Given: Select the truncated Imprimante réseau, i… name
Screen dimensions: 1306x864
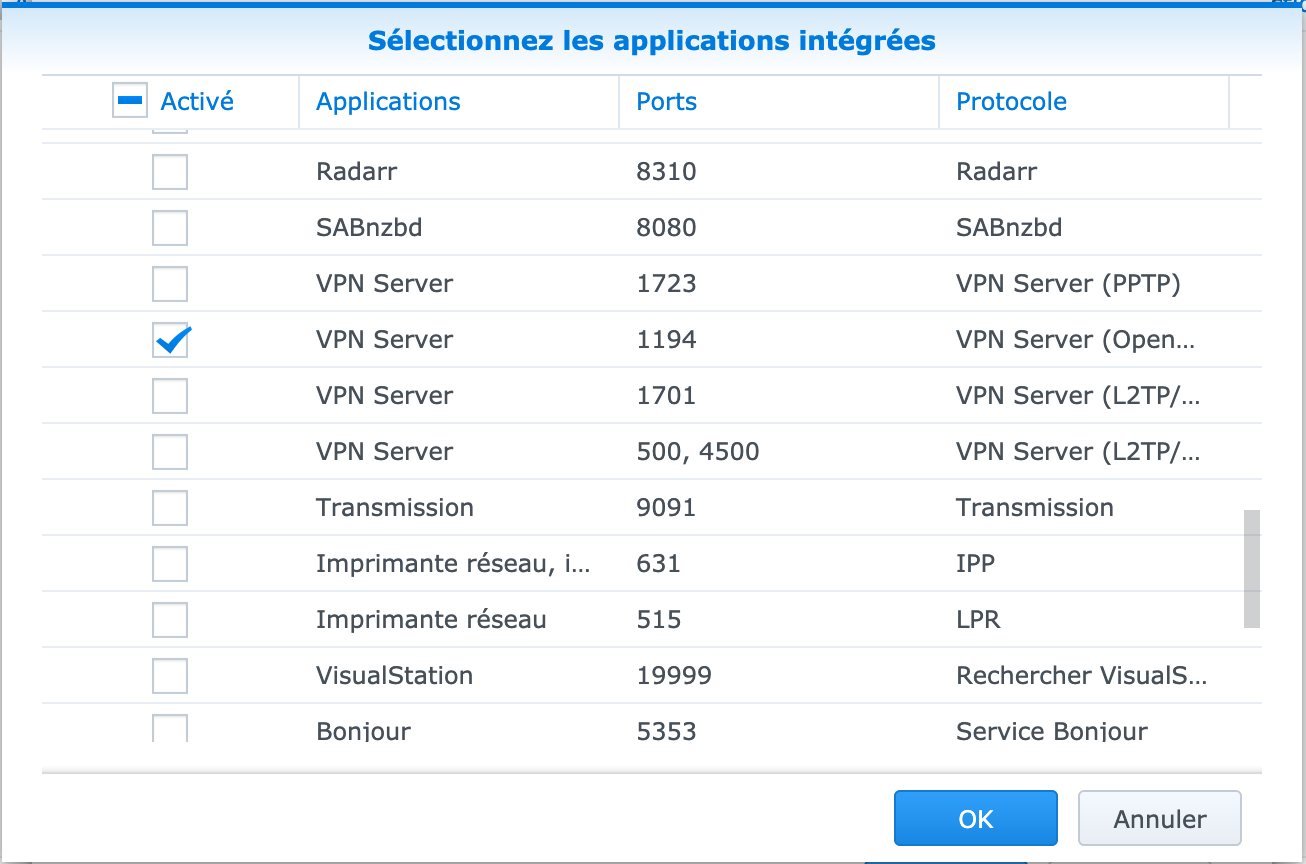Looking at the screenshot, I should (x=453, y=564).
